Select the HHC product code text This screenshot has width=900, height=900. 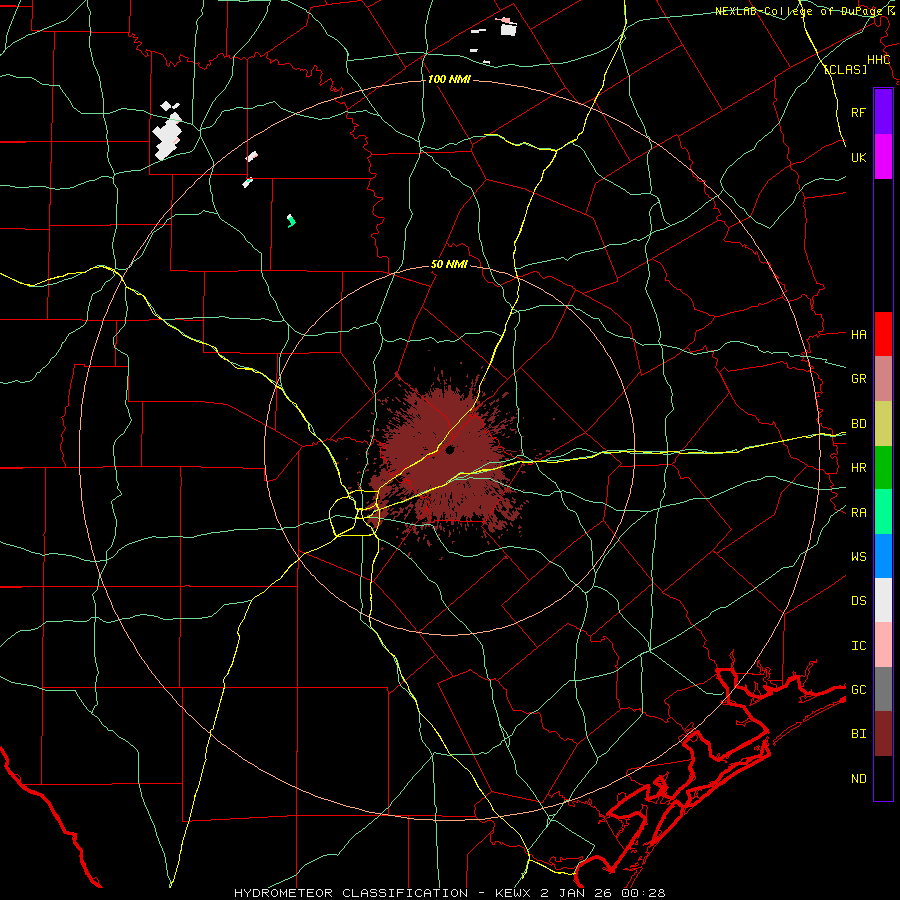879,60
